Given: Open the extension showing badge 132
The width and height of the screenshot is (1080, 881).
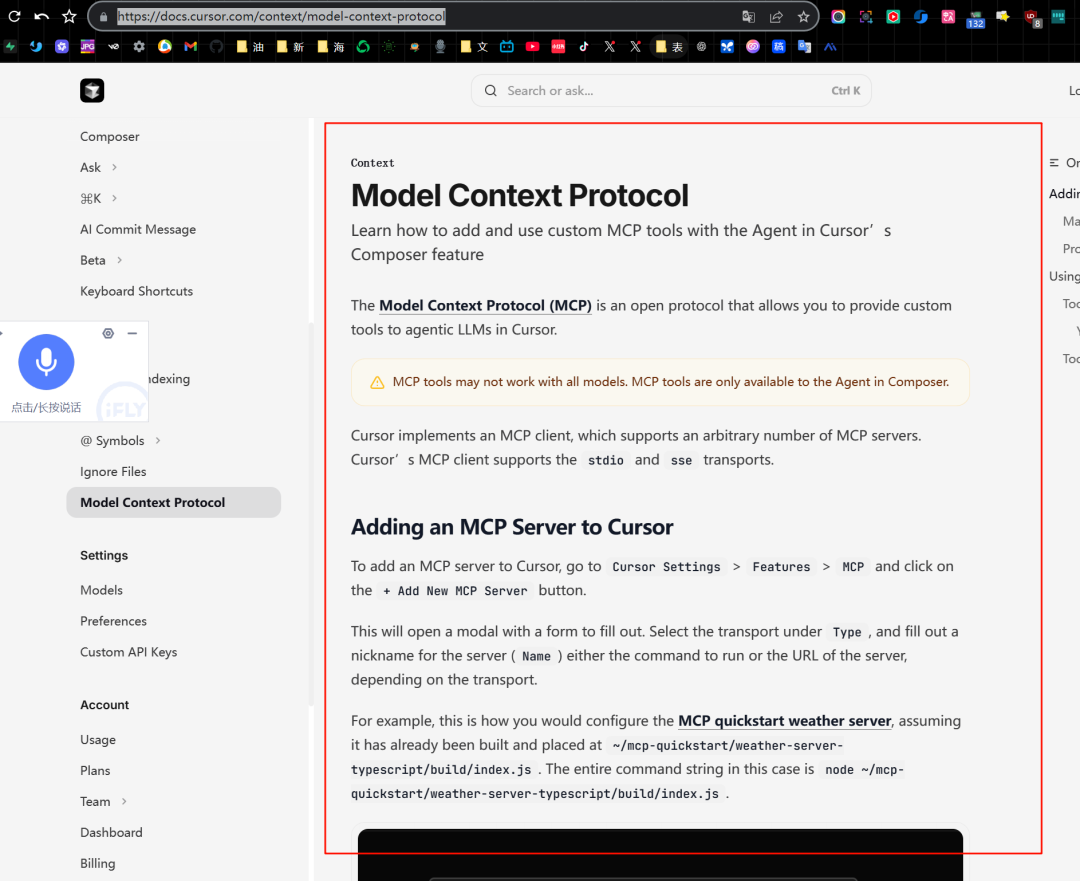Looking at the screenshot, I should (x=975, y=19).
